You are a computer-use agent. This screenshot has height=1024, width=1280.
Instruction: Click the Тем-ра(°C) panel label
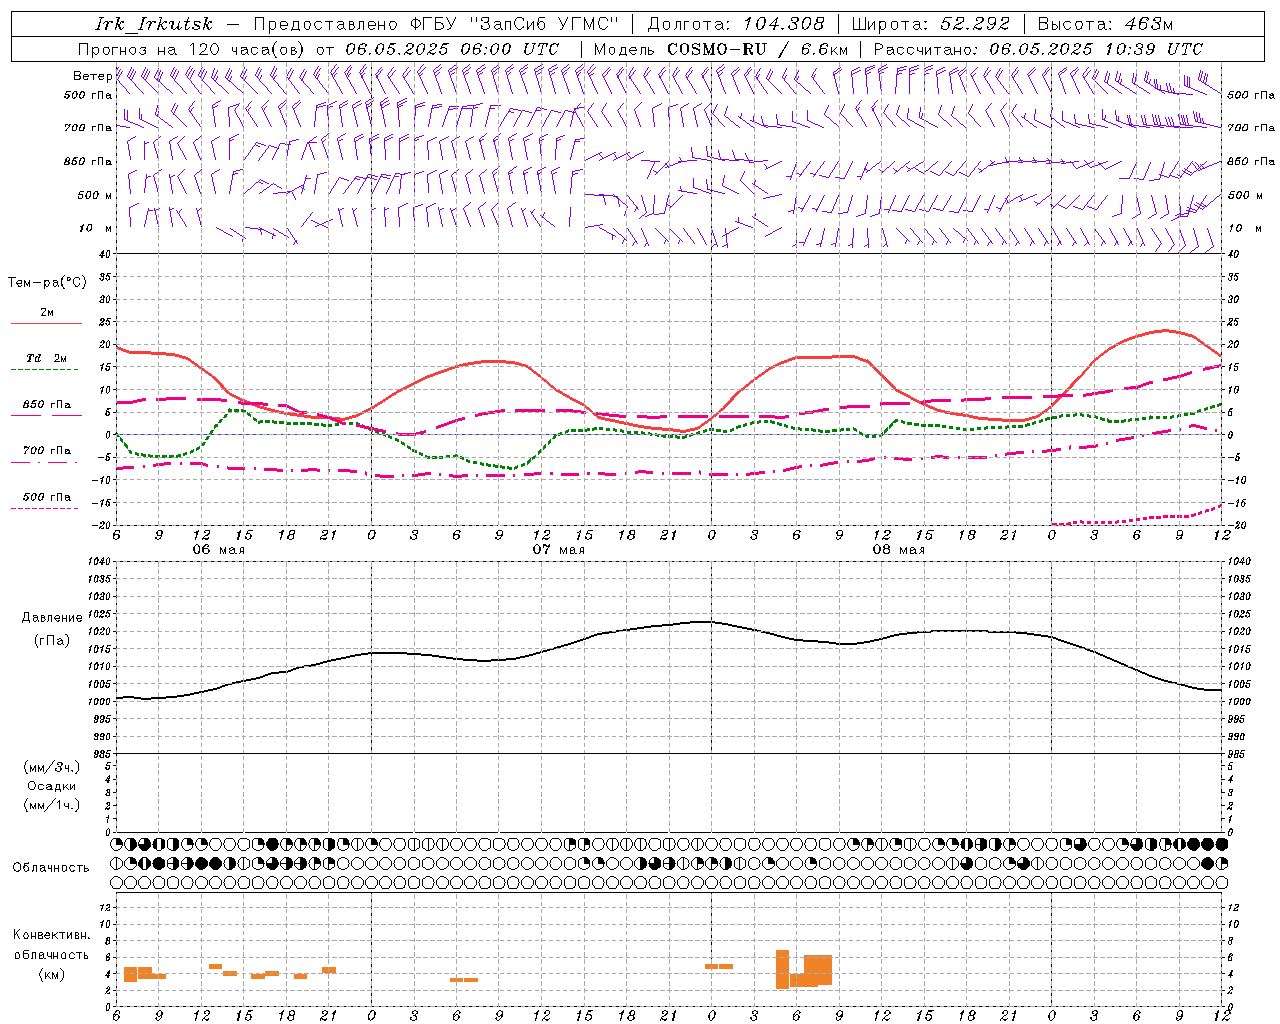coord(47,283)
